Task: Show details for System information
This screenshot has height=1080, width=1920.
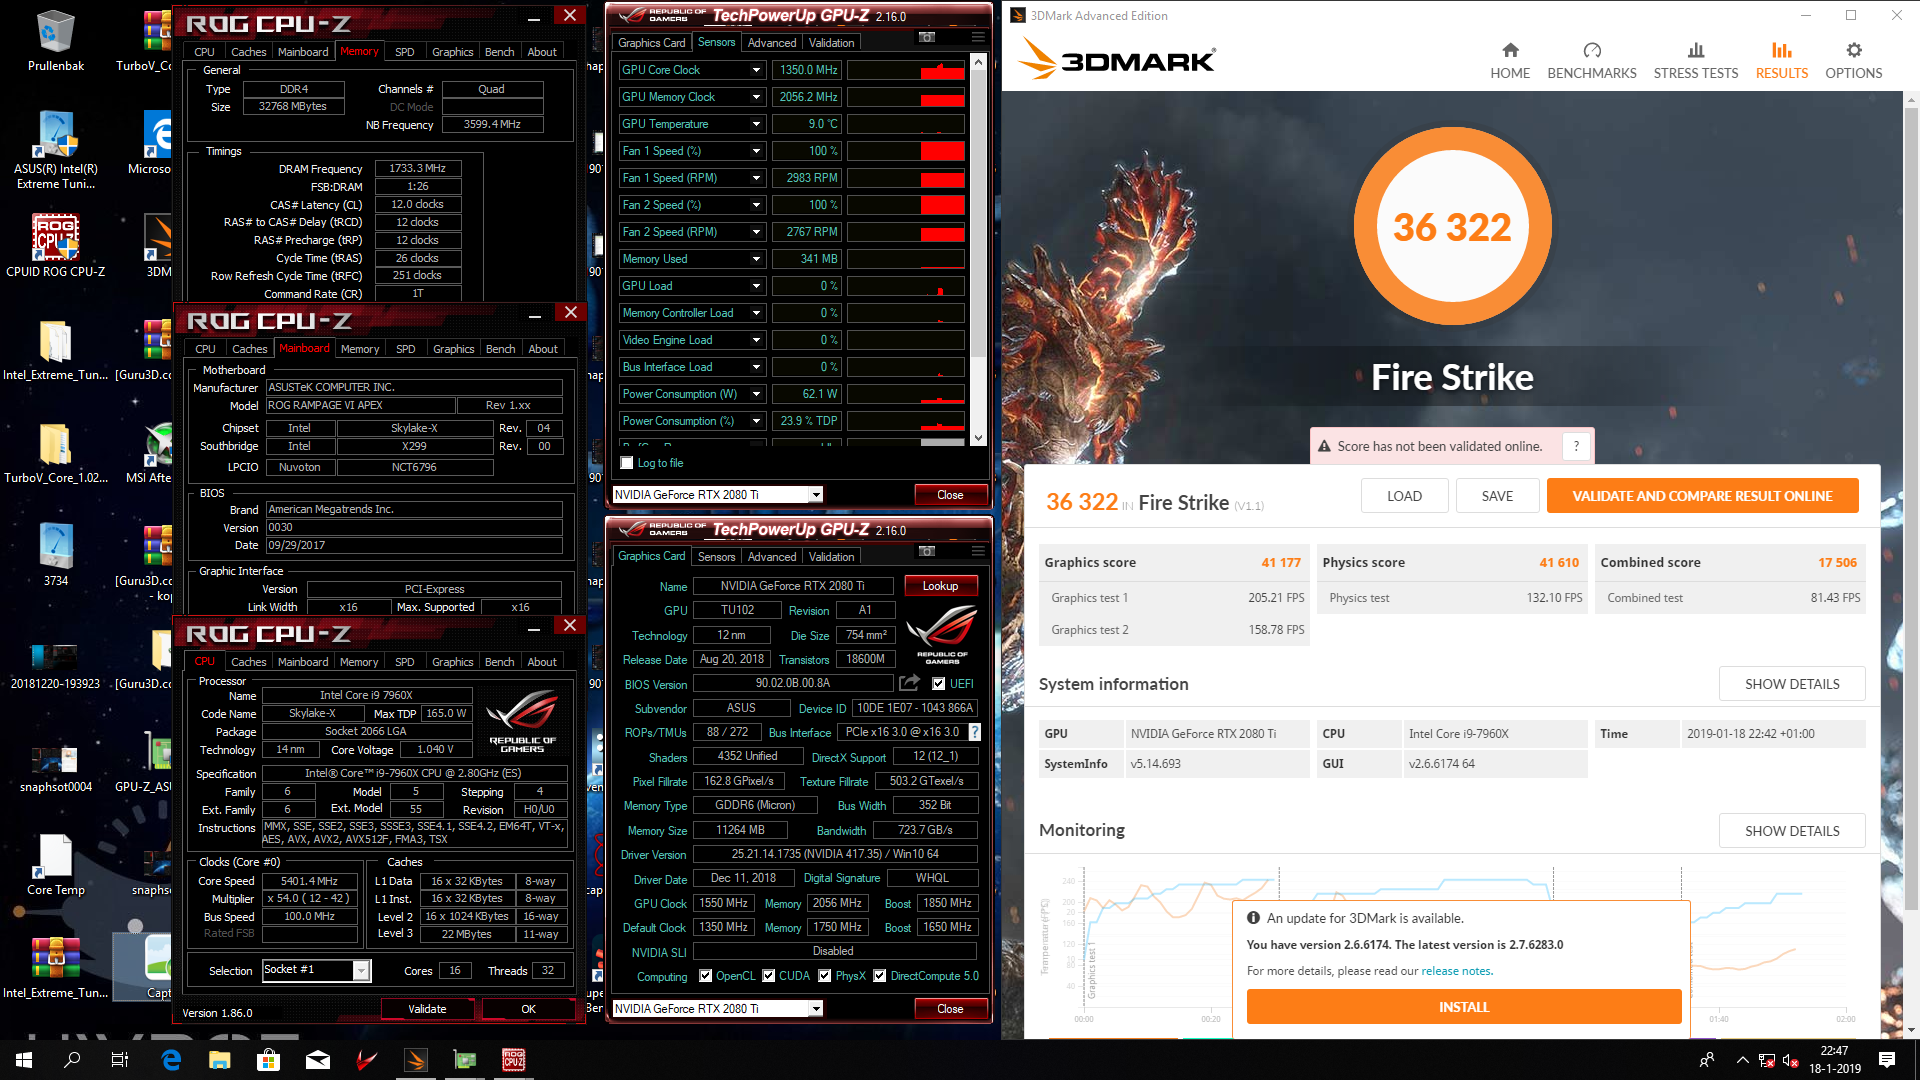Action: pos(1792,684)
